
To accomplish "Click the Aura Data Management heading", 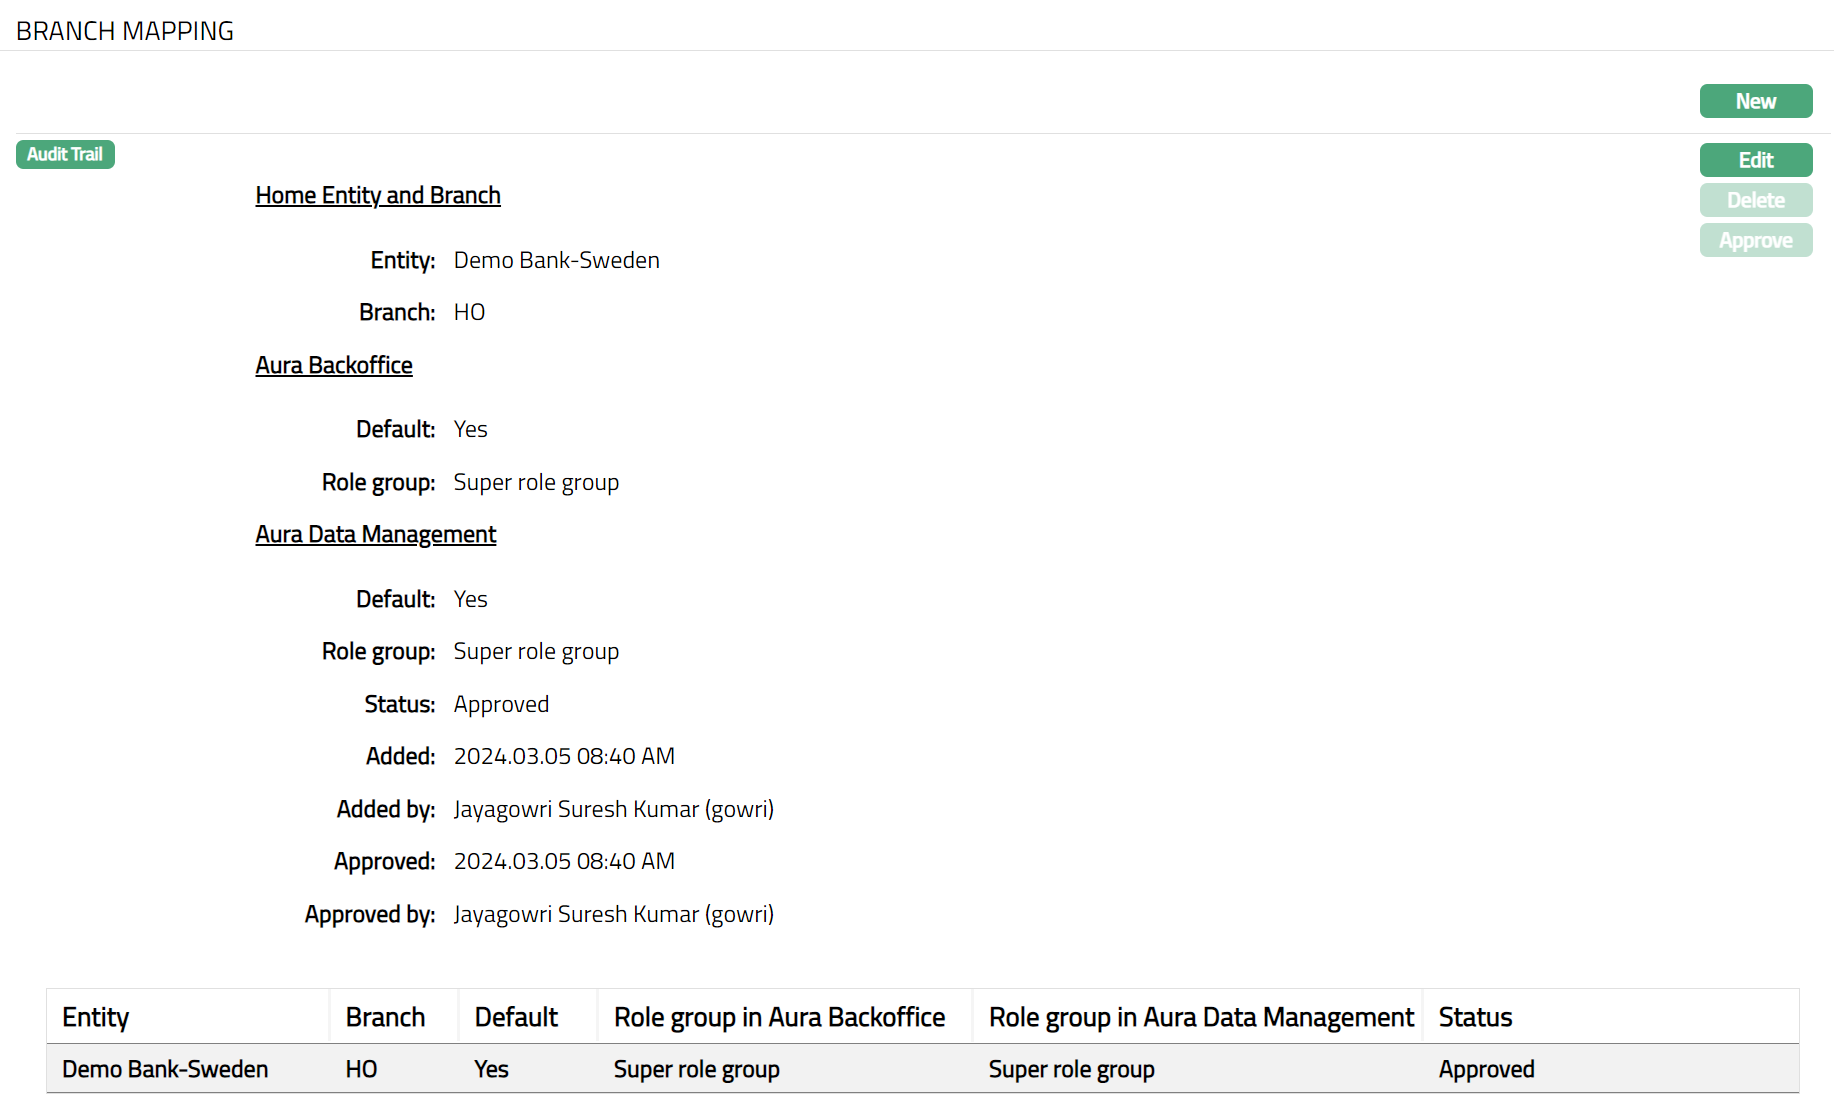I will click(x=375, y=534).
